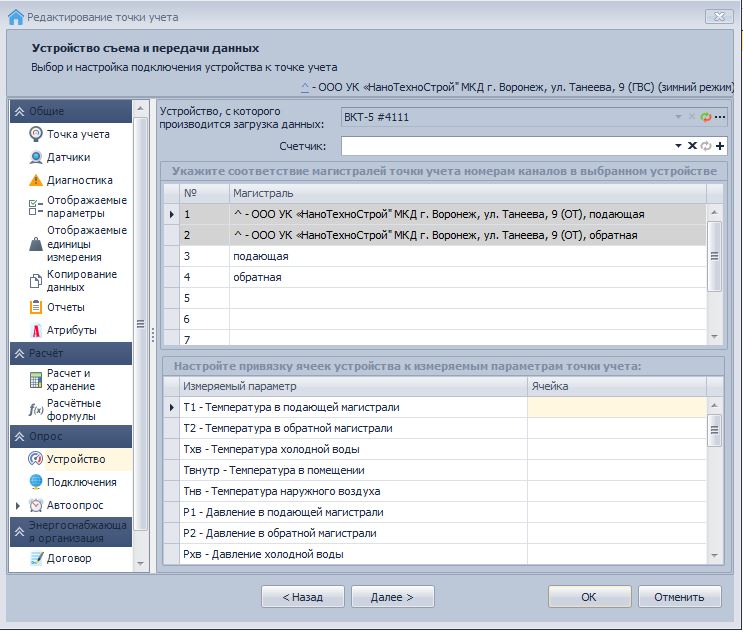The height and width of the screenshot is (635, 743).
Task: Click the home icon in title bar
Action: (16, 17)
